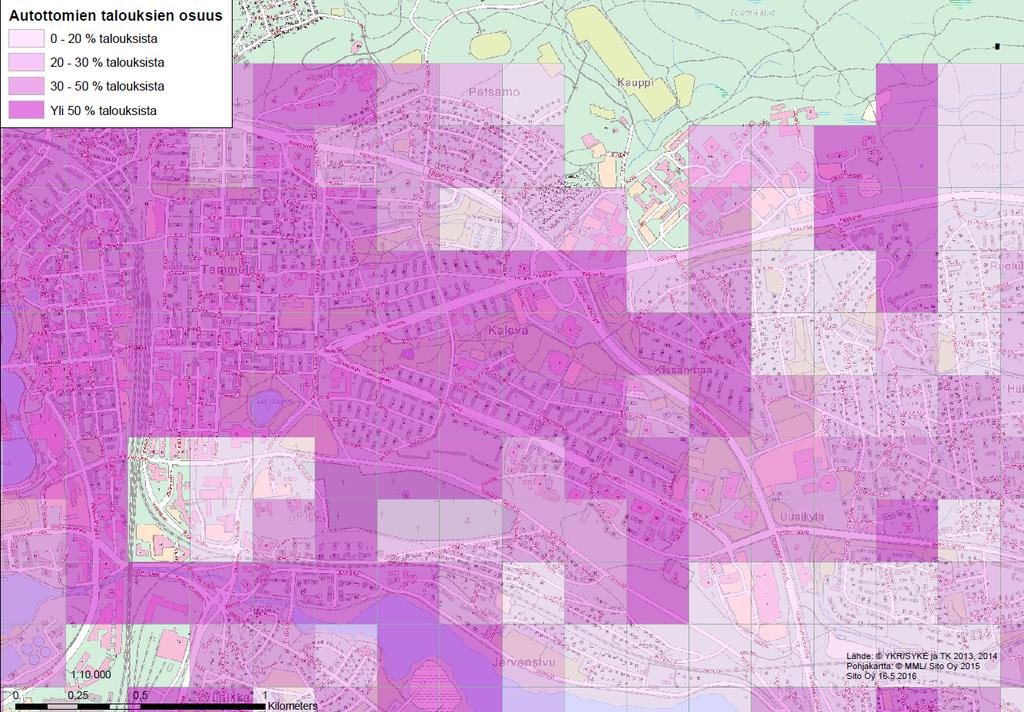Click the Kaleva district label
Image resolution: width=1024 pixels, height=712 pixels.
click(508, 331)
